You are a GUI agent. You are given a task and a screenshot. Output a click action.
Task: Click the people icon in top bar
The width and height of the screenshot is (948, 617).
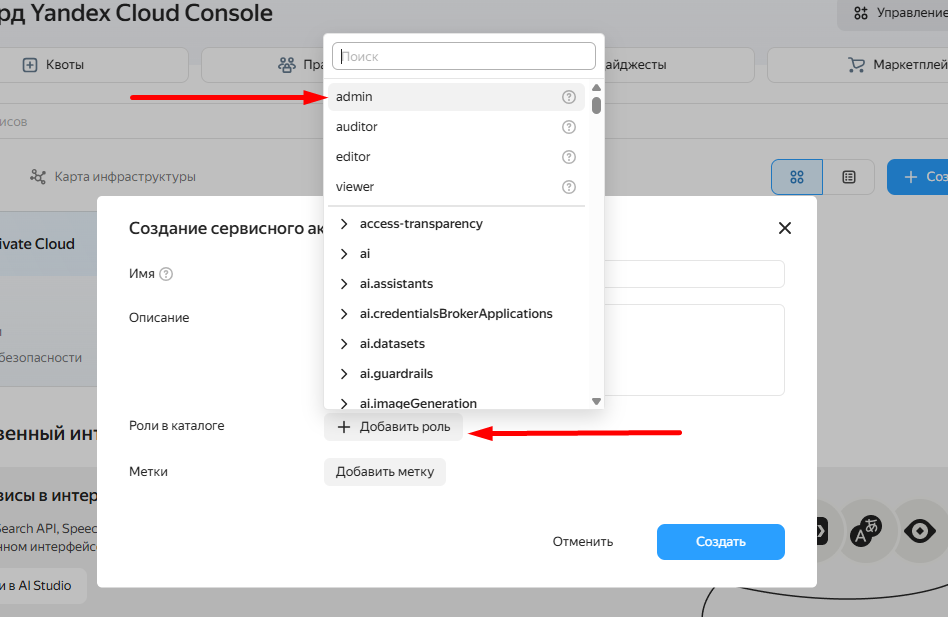(x=287, y=65)
